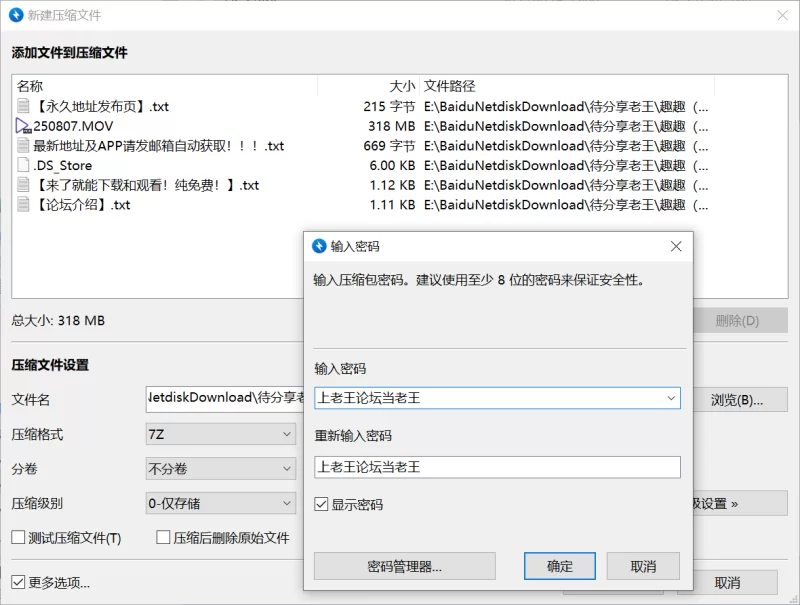The image size is (800, 605).
Task: Click the 【永久地址发布页】.txt file icon
Action: point(24,106)
